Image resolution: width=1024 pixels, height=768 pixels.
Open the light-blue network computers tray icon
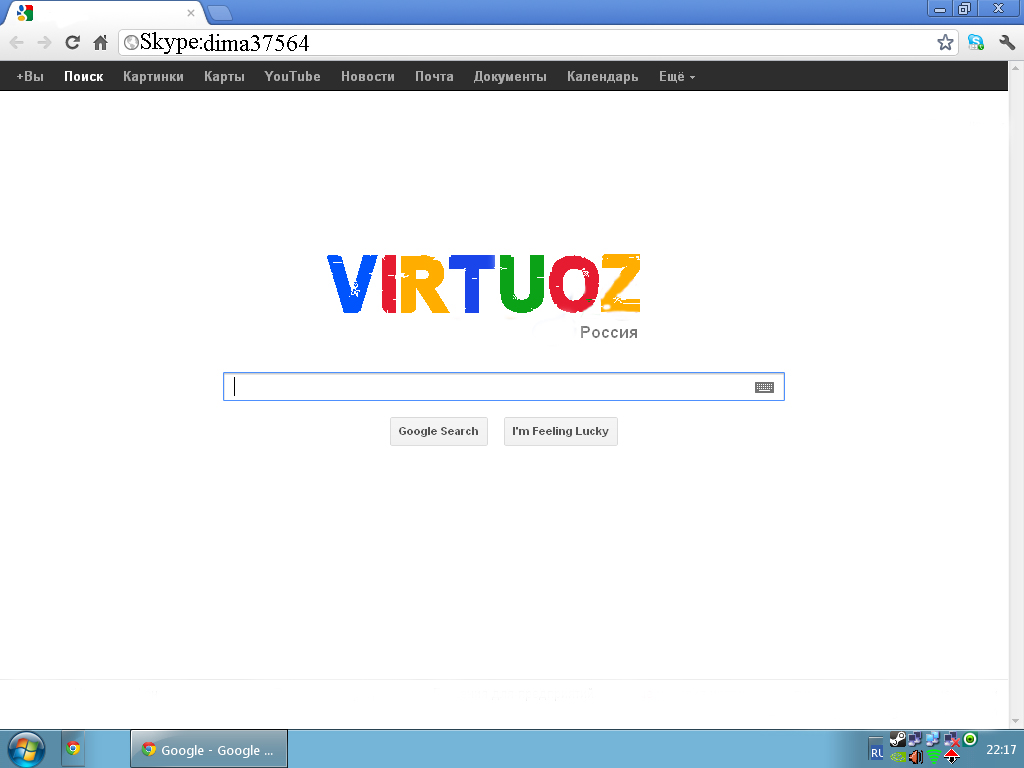point(933,739)
